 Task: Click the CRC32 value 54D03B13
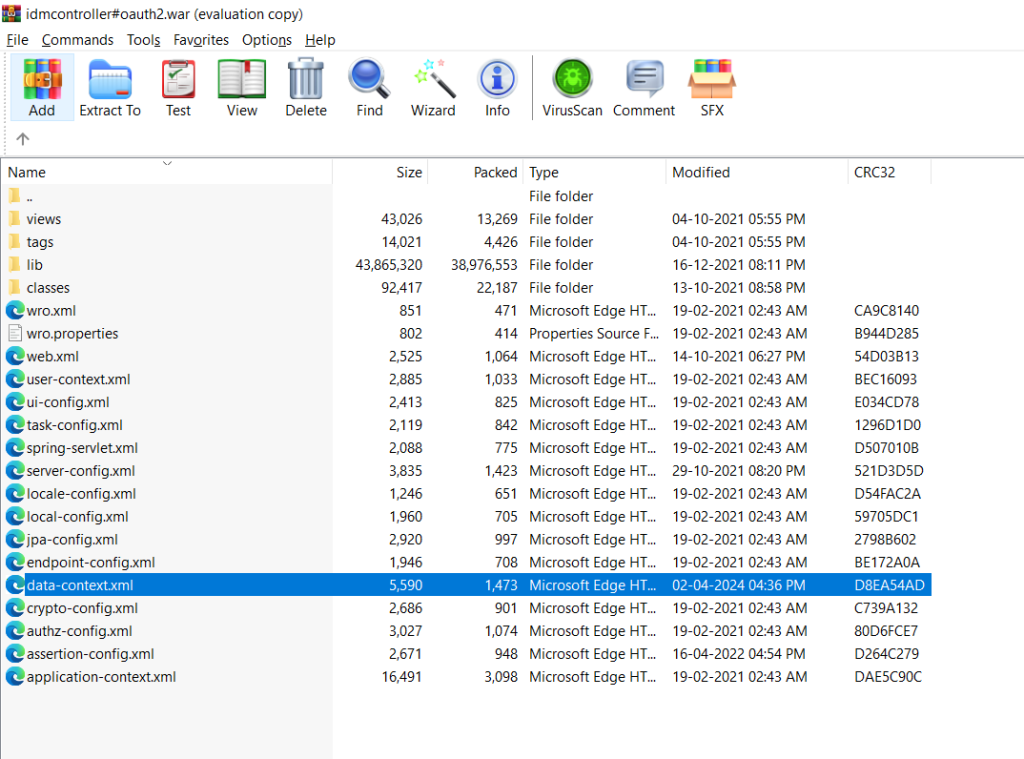pyautogui.click(x=886, y=356)
